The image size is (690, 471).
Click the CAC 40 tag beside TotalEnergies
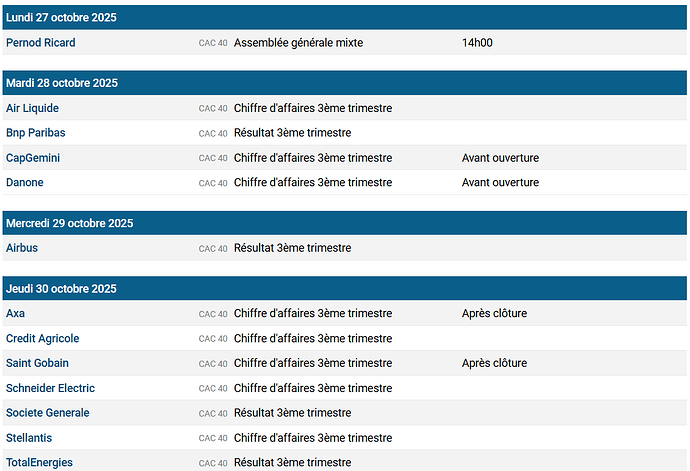(213, 463)
